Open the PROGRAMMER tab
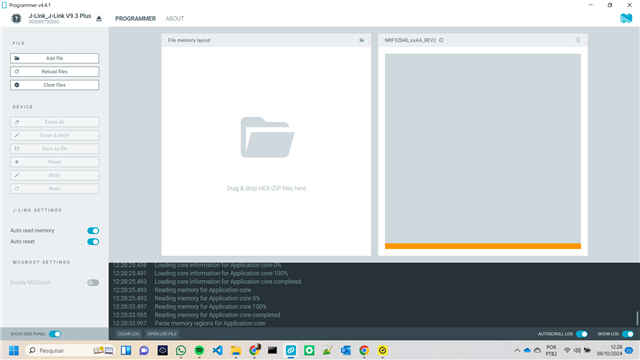 pos(136,18)
